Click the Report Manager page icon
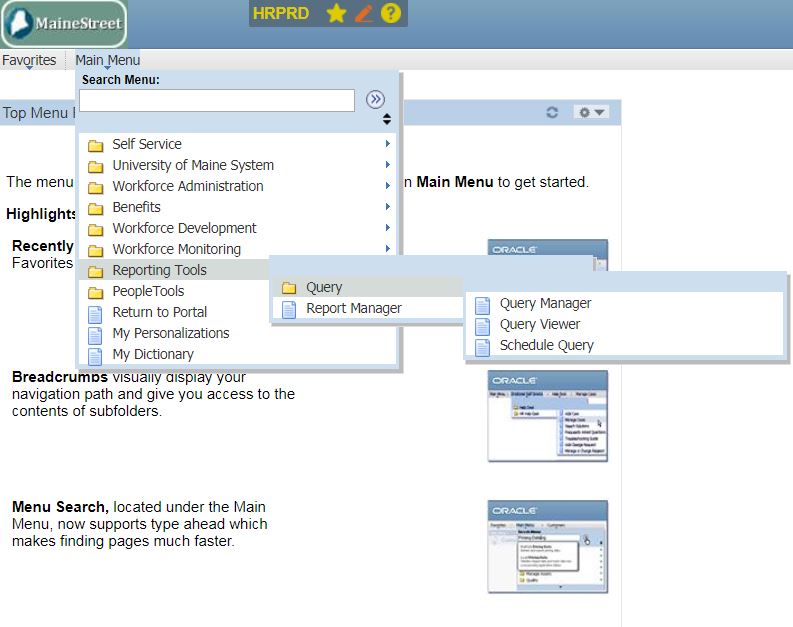This screenshot has height=627, width=793. point(289,309)
